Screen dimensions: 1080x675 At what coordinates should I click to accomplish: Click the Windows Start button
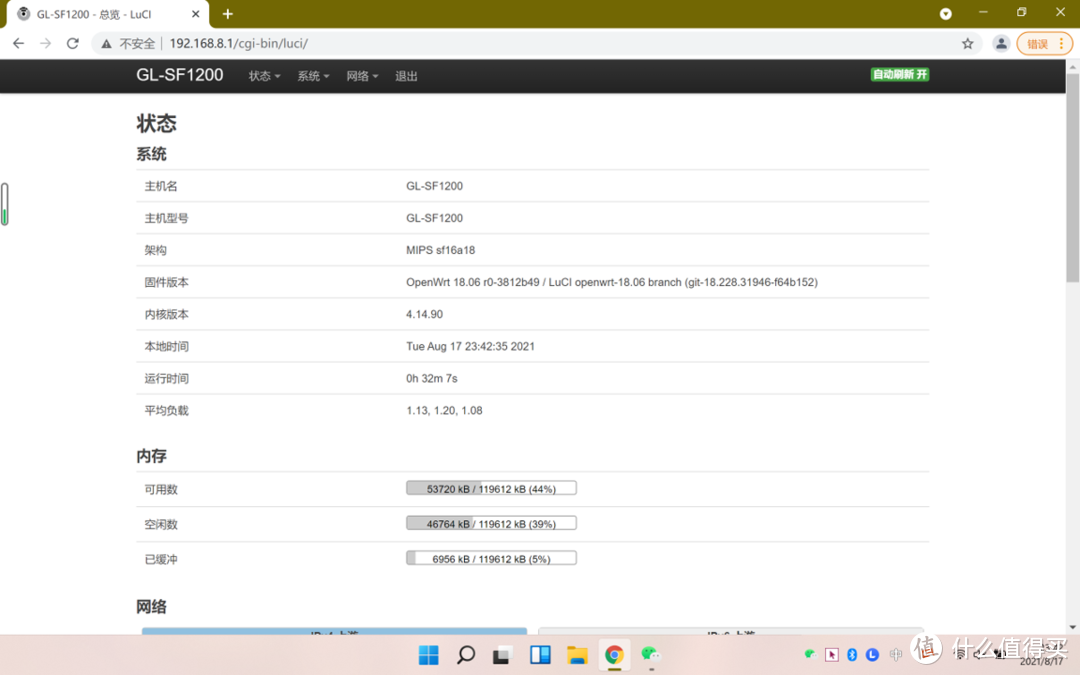coord(428,654)
